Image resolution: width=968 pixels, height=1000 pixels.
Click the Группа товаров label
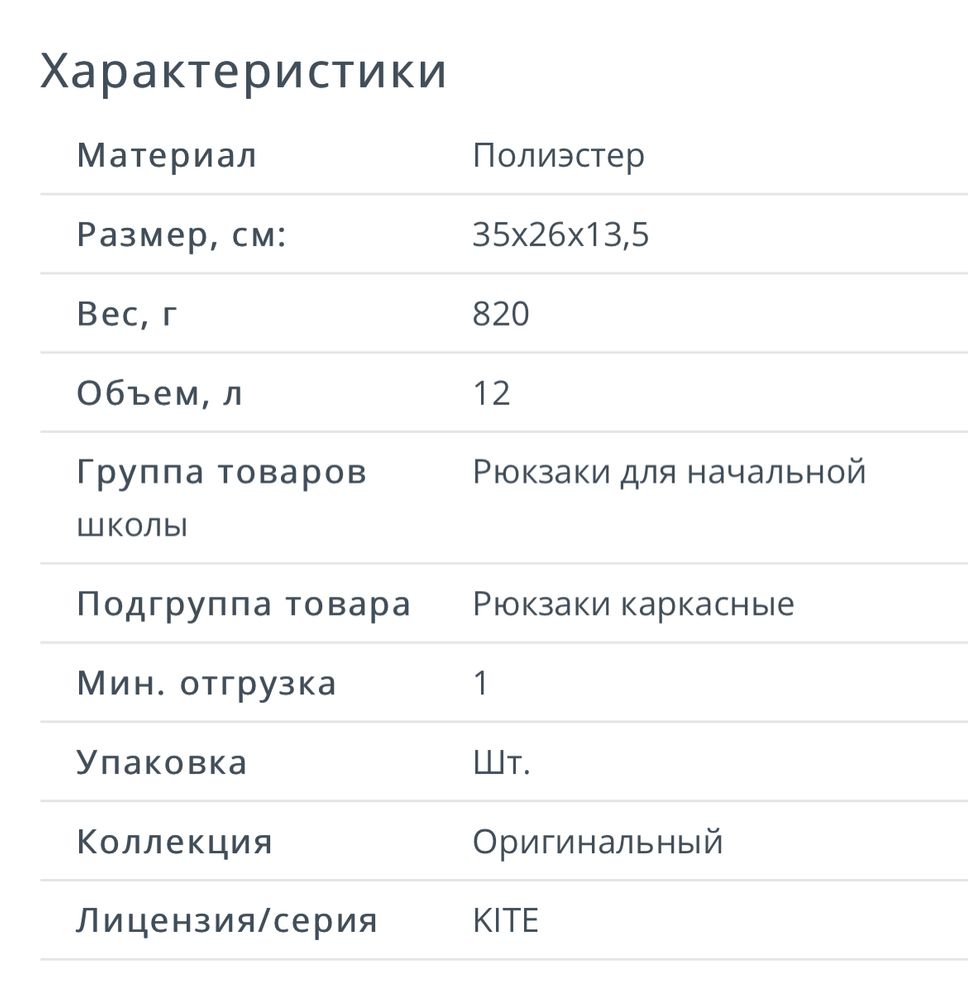pyautogui.click(x=222, y=472)
